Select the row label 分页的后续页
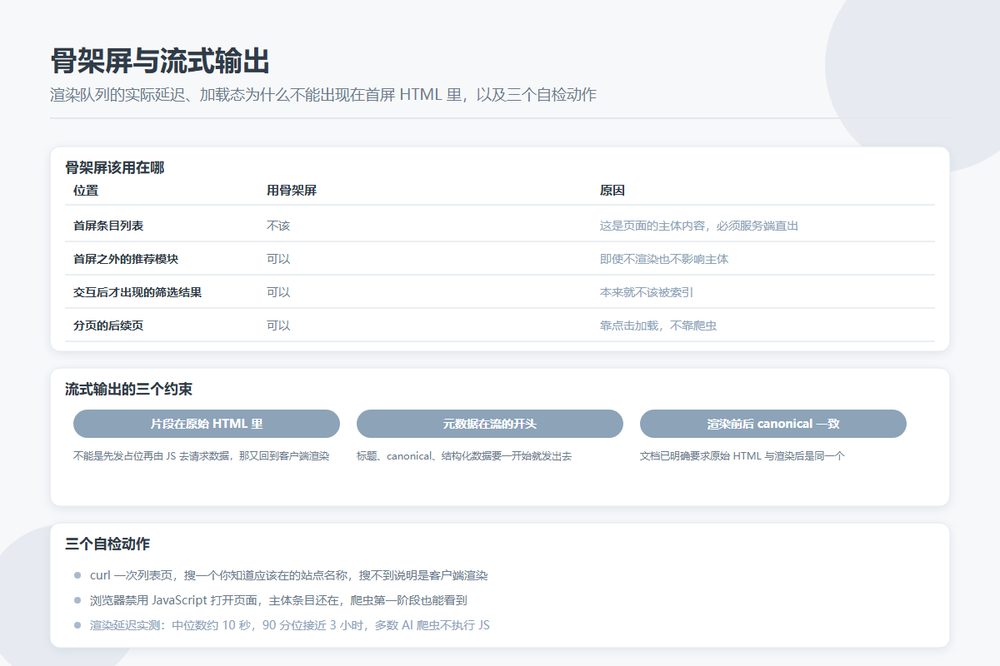The image size is (1000, 666). (108, 325)
